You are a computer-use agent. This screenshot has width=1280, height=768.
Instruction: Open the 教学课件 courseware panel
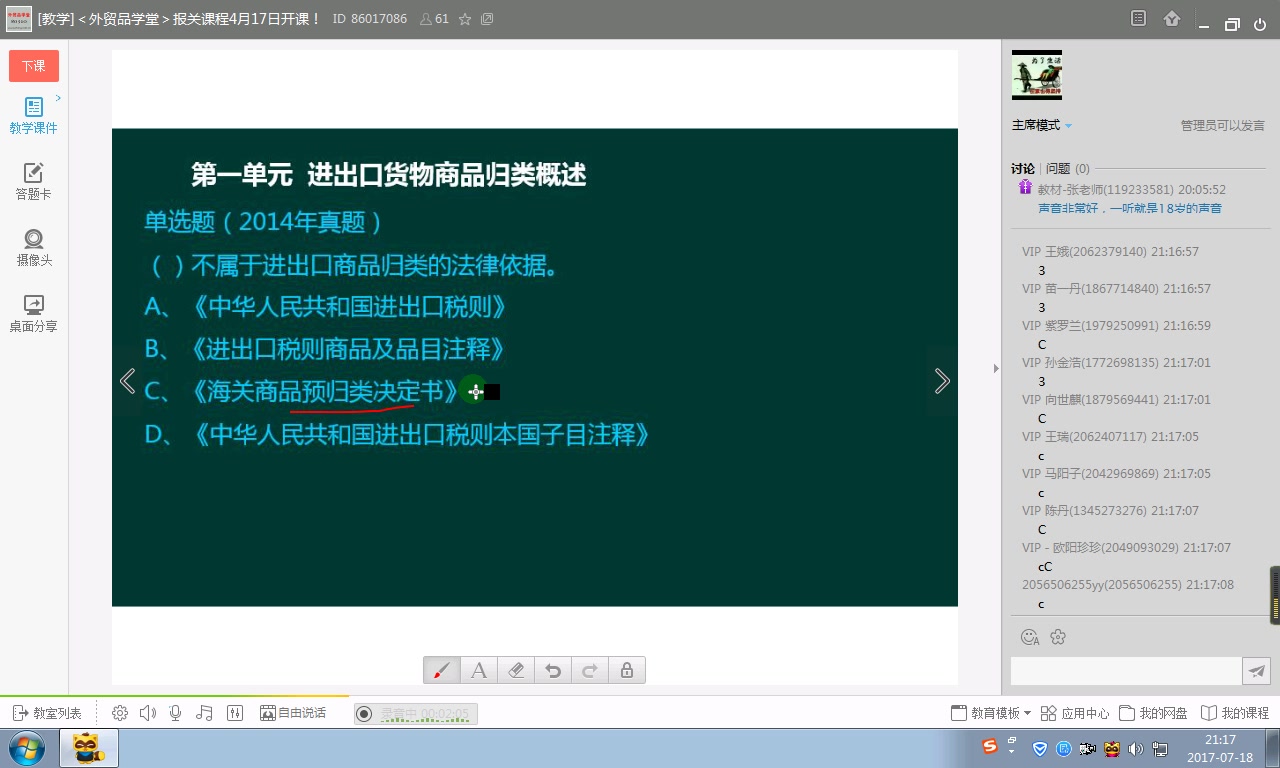34,116
